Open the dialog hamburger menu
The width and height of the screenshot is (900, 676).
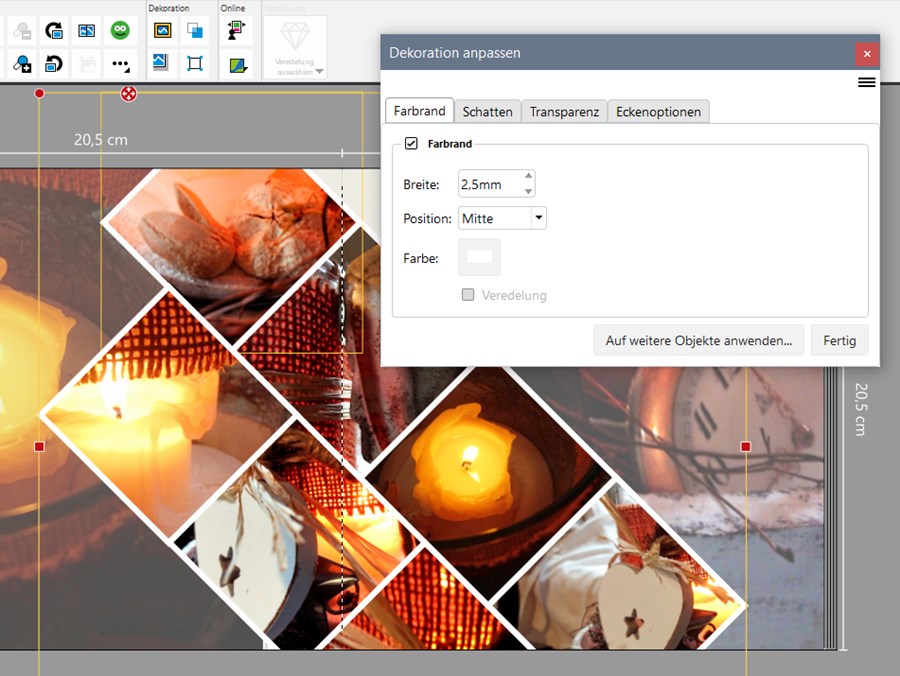tap(866, 83)
